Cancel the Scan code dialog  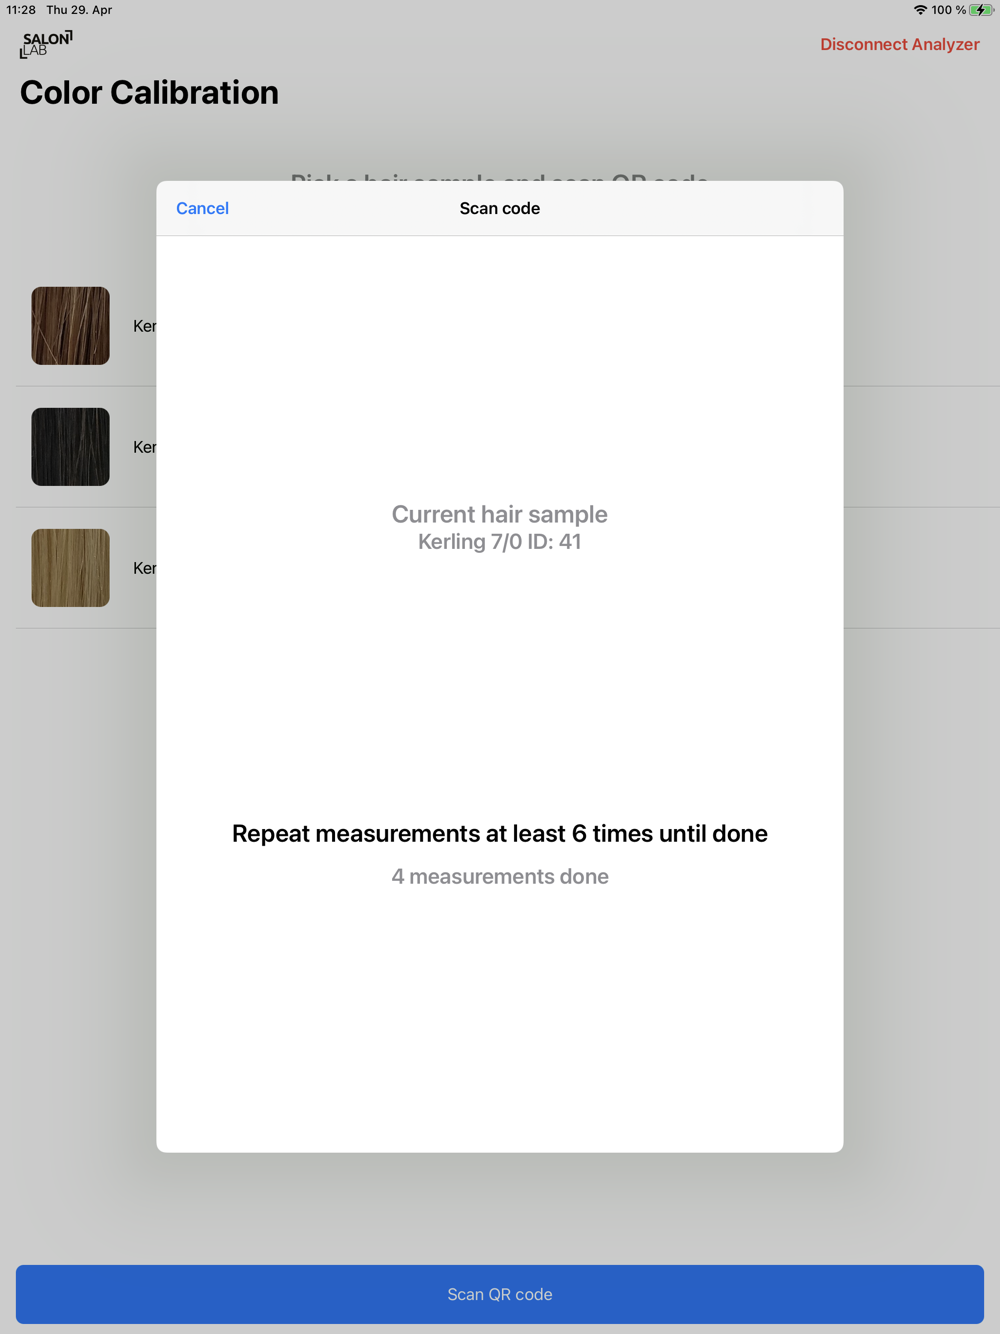(x=202, y=208)
